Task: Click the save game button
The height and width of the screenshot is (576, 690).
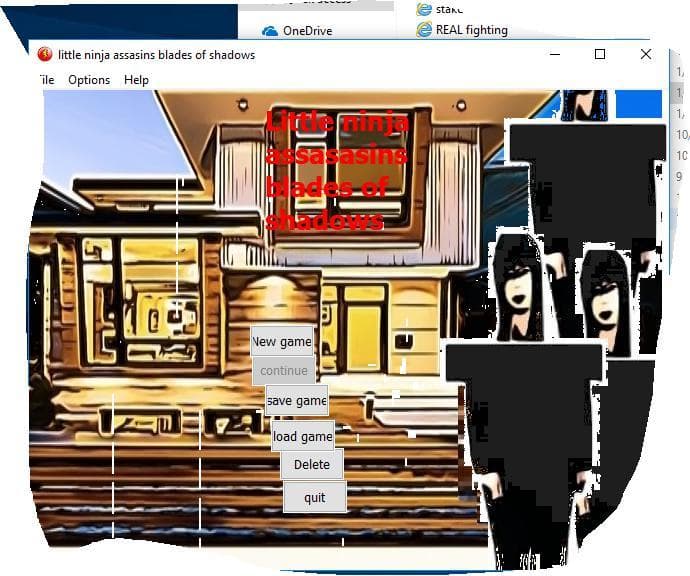Action: 297,400
